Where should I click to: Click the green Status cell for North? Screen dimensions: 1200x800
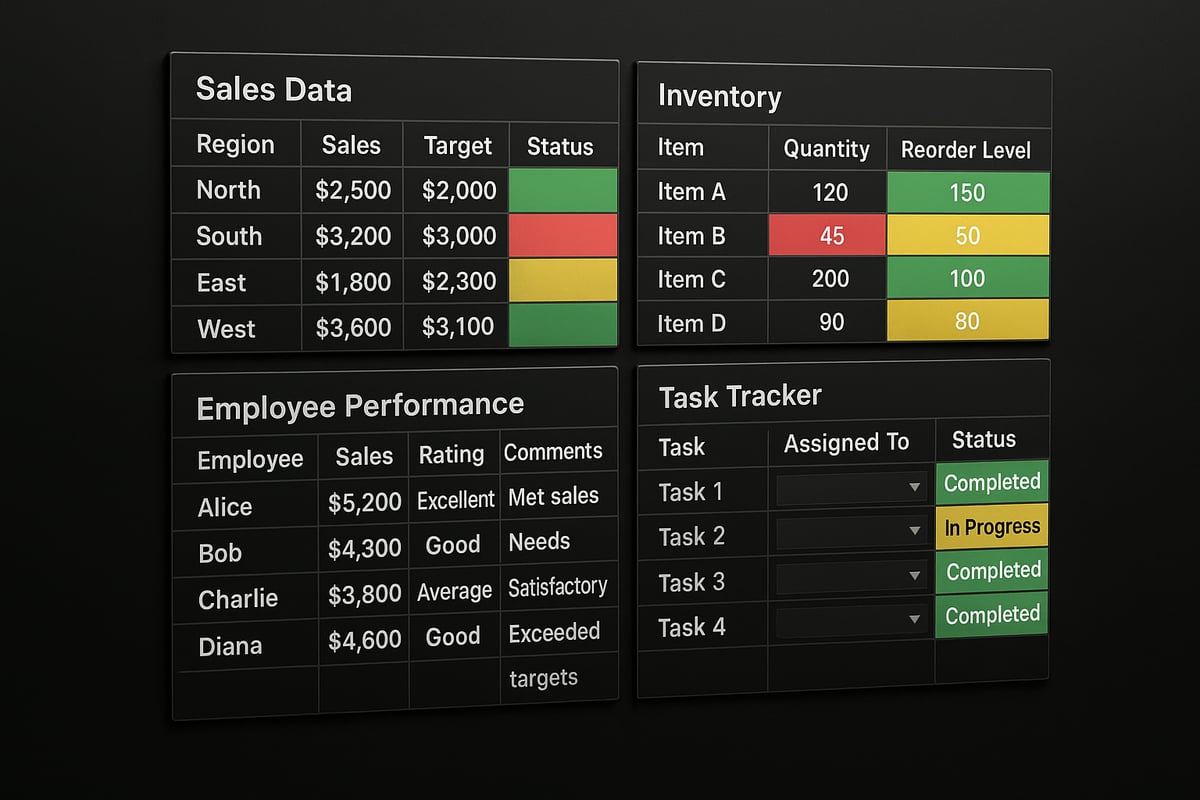pyautogui.click(x=563, y=190)
